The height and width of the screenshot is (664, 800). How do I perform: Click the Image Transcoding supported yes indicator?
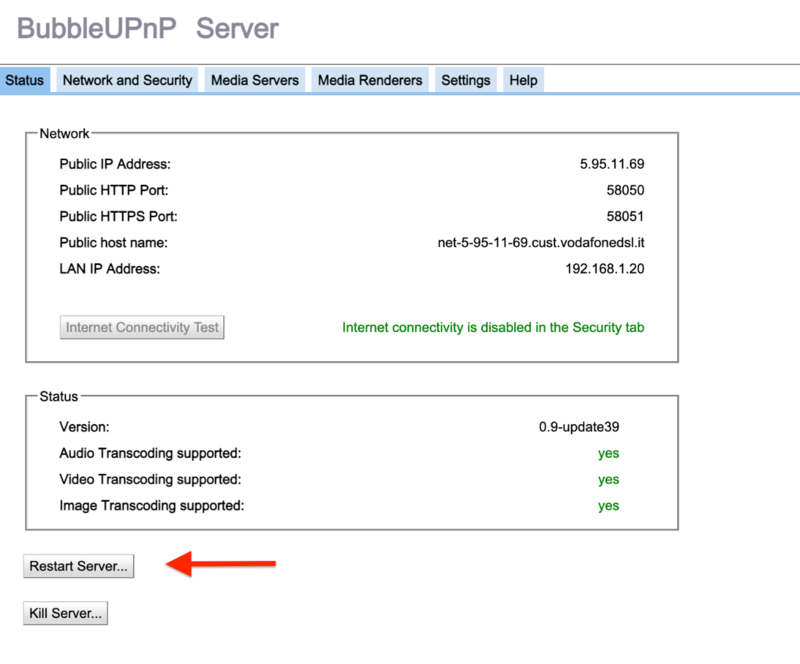[x=608, y=505]
